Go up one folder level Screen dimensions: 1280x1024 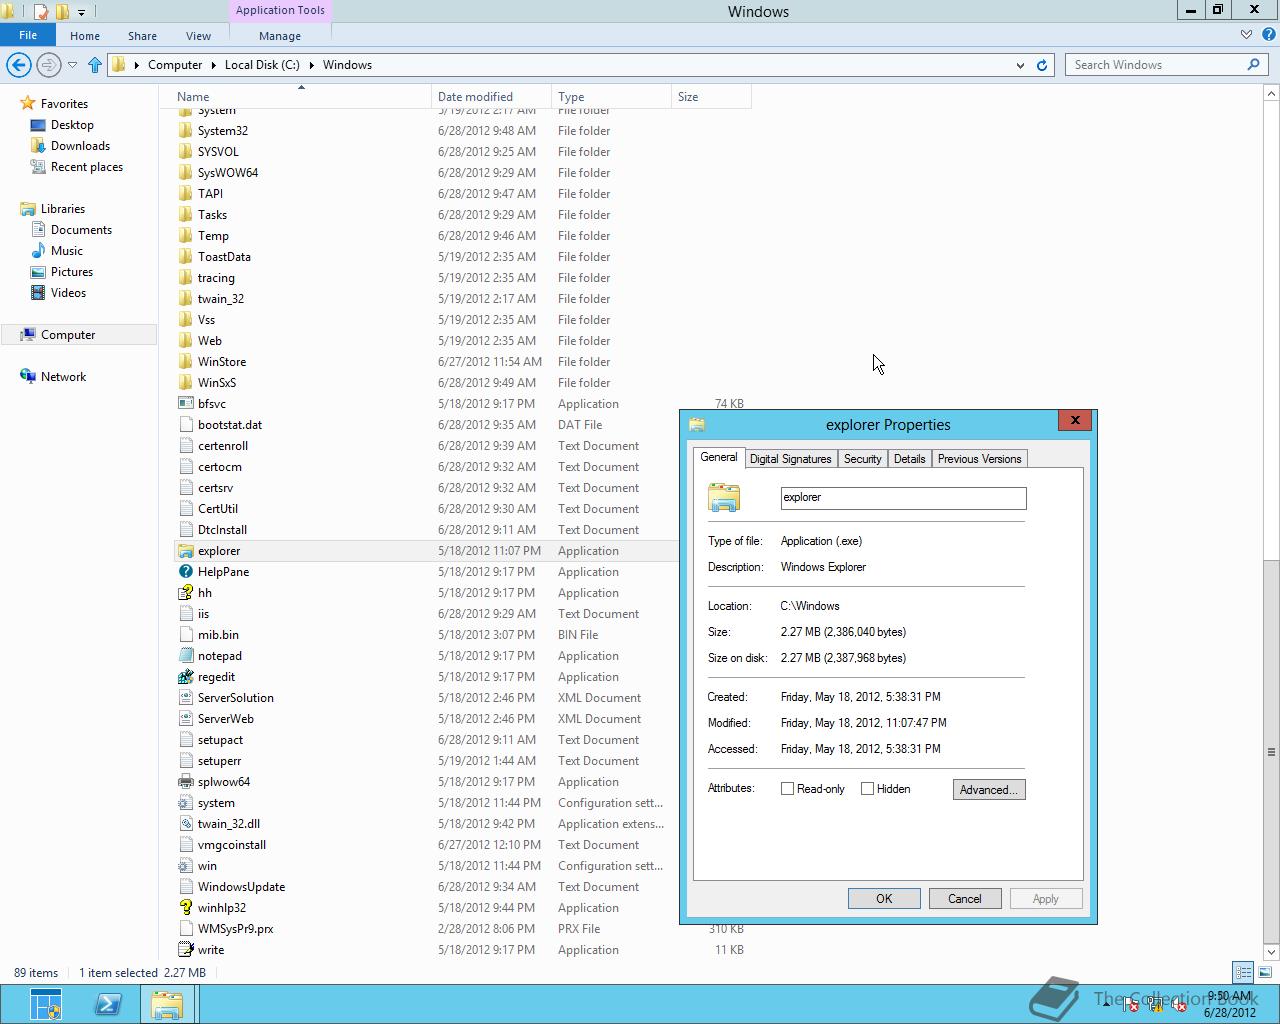(x=95, y=65)
